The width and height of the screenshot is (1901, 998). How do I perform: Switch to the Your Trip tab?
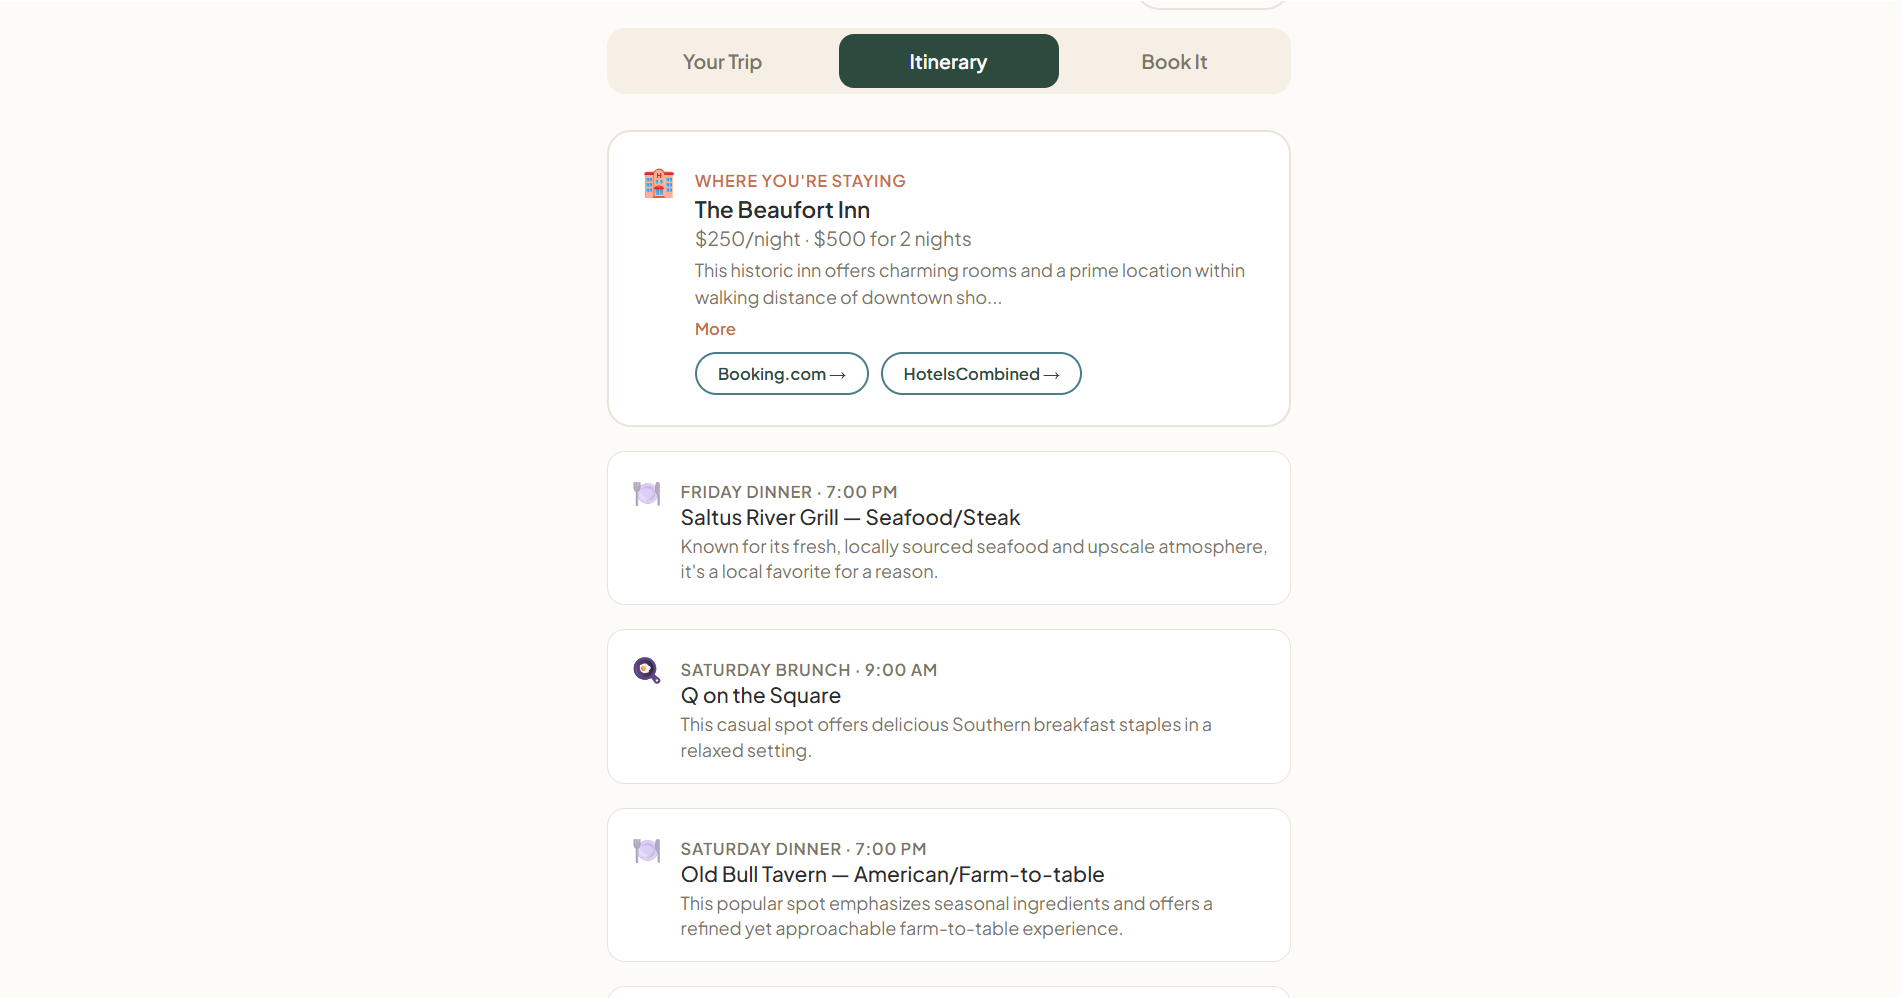[x=722, y=62]
